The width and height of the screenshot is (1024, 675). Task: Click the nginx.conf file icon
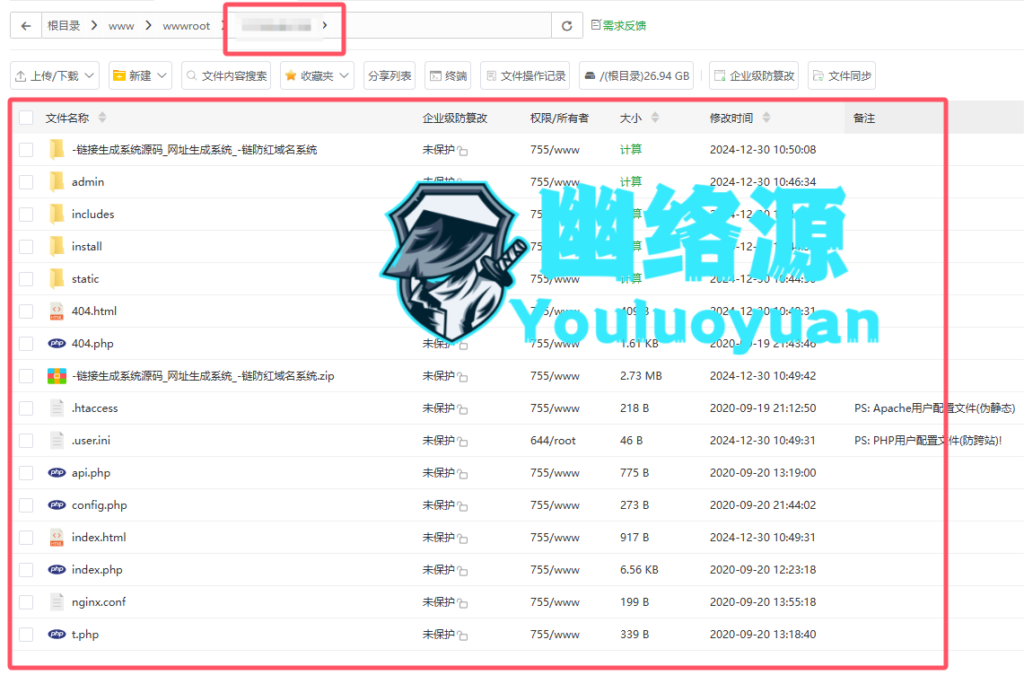pyautogui.click(x=57, y=602)
